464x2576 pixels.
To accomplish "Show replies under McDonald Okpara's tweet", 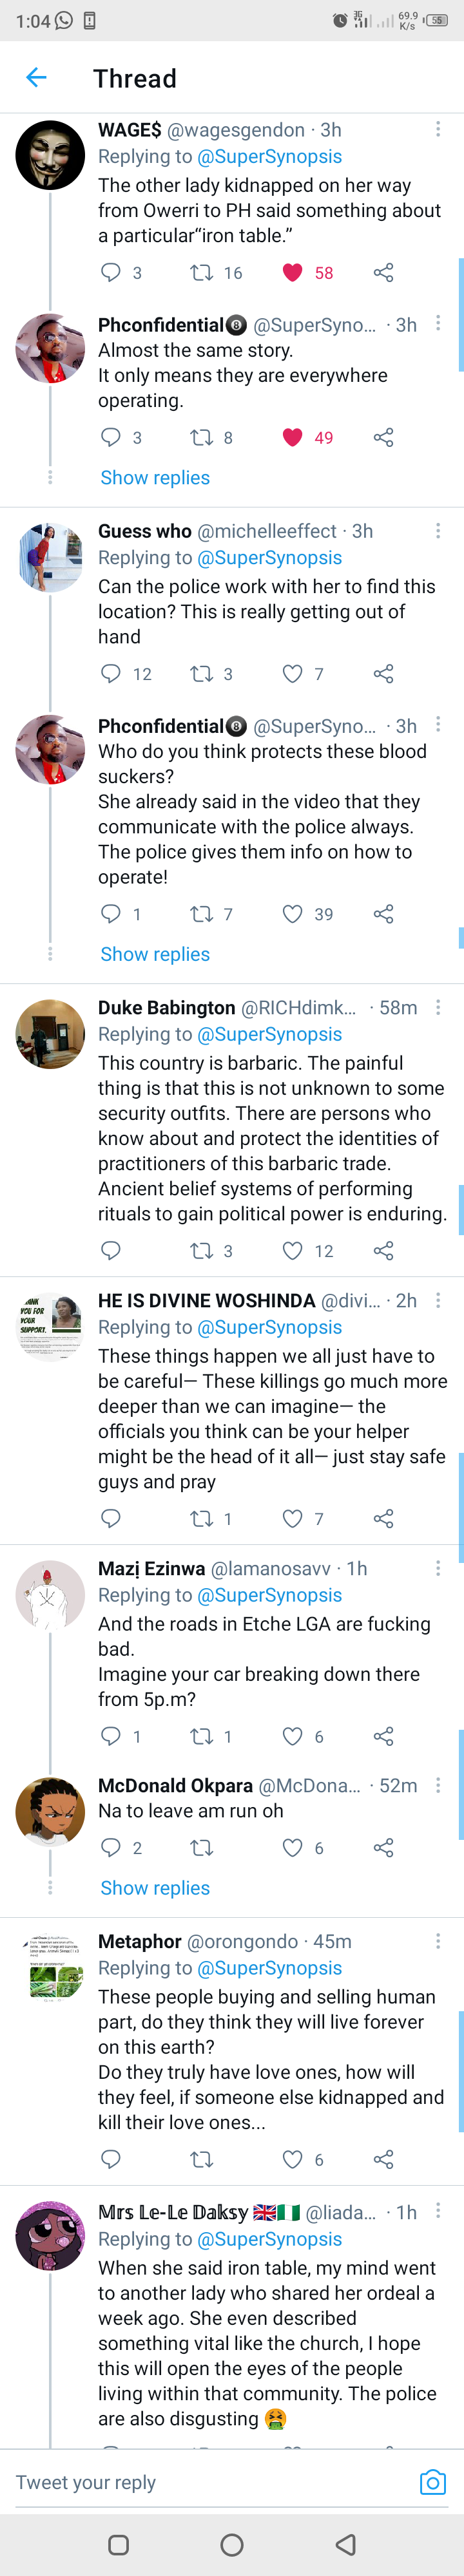I will pyautogui.click(x=155, y=1888).
